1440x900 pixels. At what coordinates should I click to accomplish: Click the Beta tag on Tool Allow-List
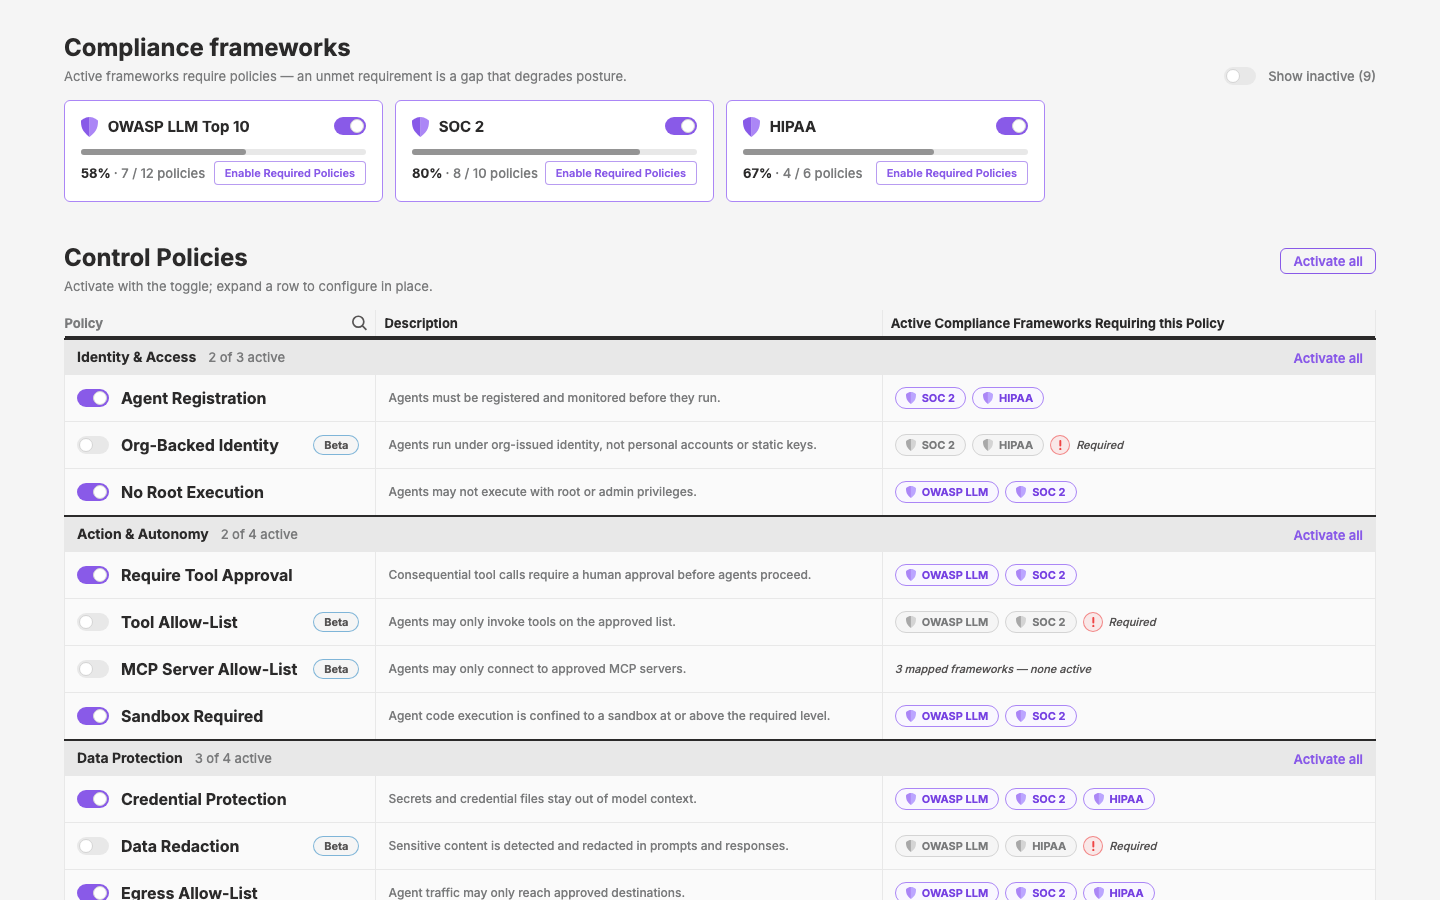click(336, 622)
